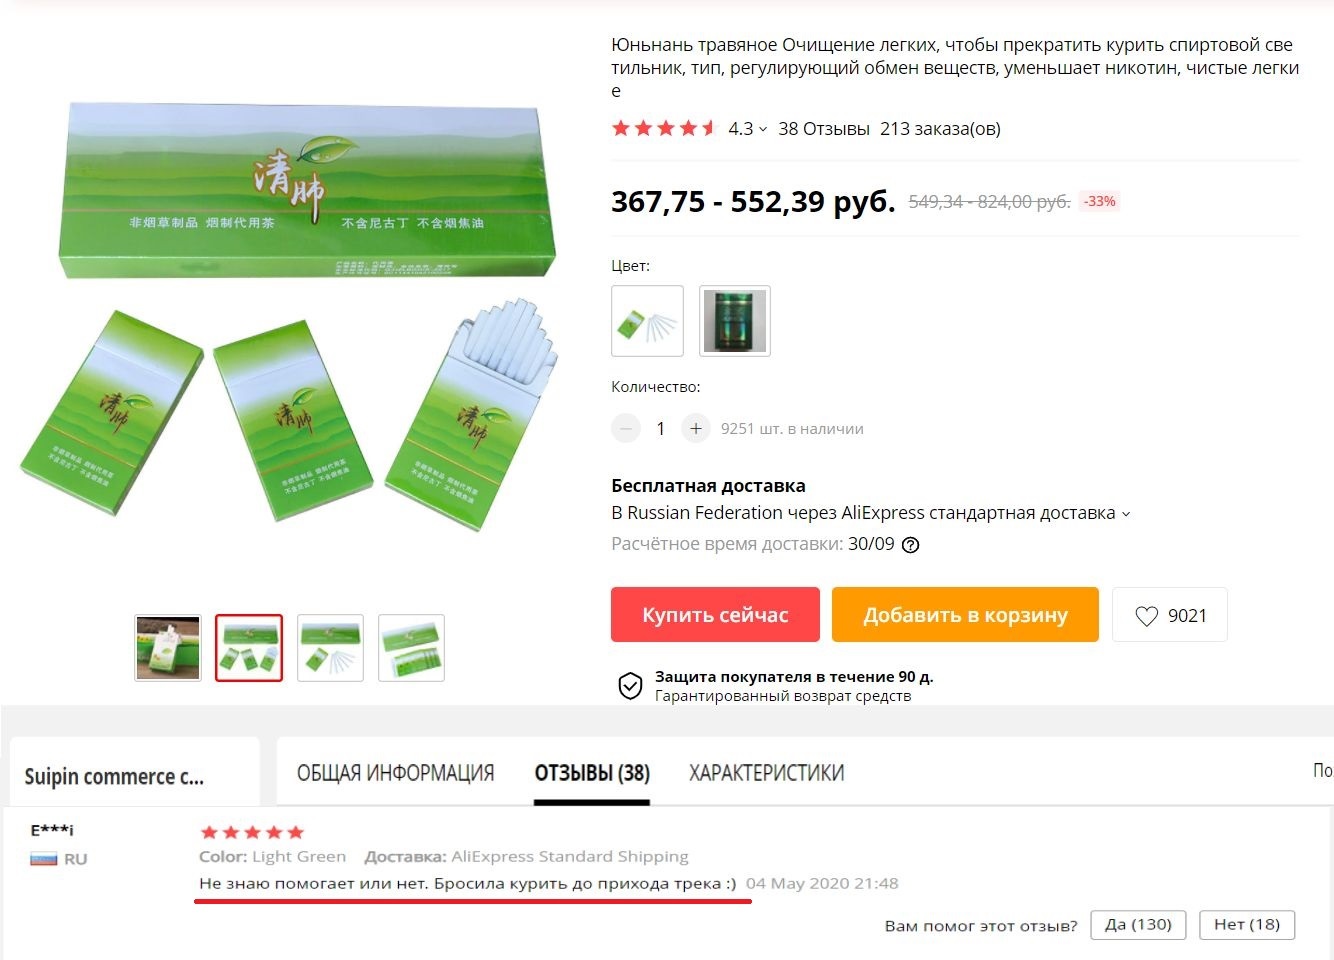Image resolution: width=1334 pixels, height=960 pixels.
Task: Open the ХАРАКТЕРИСТИКИ tab
Action: (x=767, y=773)
